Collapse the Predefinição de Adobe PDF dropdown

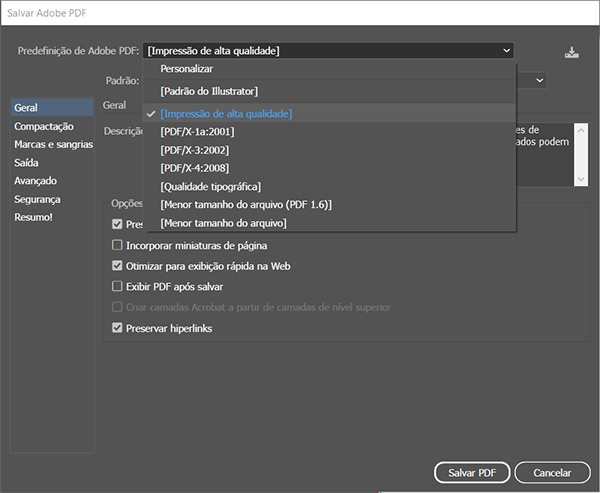(506, 50)
